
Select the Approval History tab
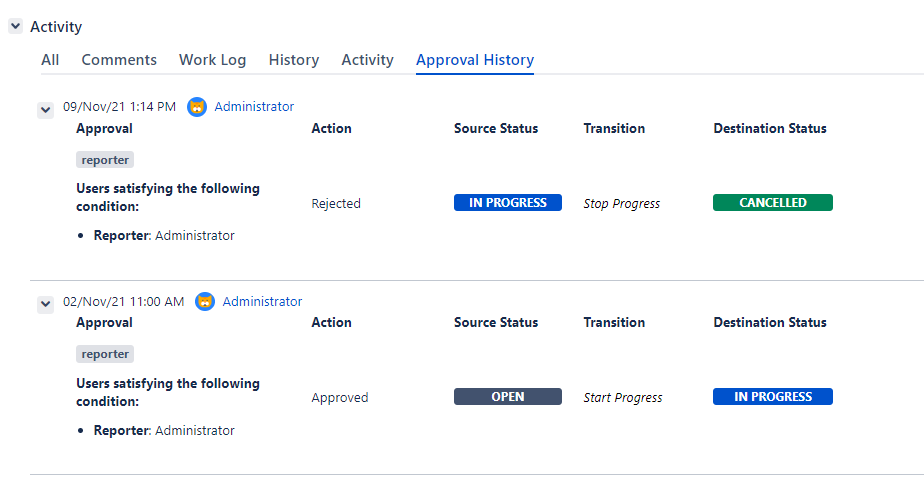[x=475, y=60]
